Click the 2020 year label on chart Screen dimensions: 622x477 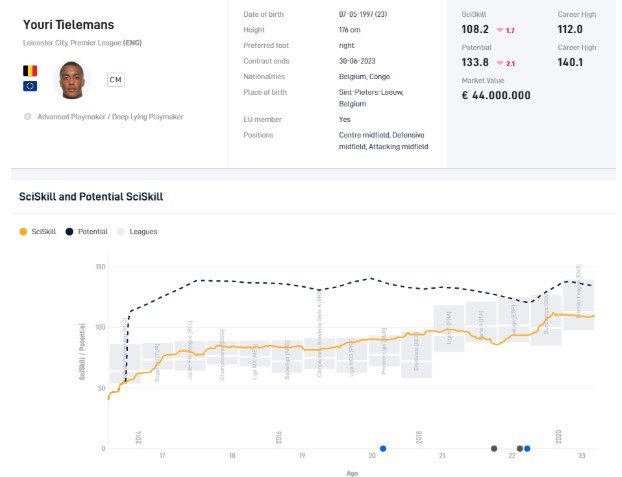point(558,437)
